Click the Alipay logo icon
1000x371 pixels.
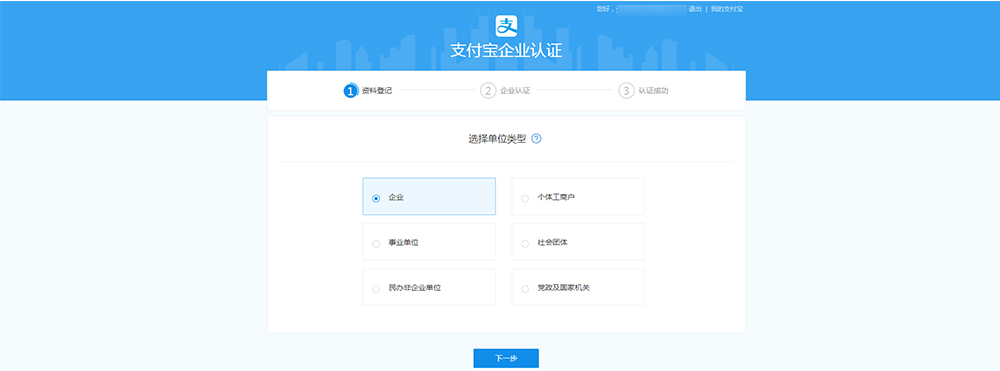[506, 26]
